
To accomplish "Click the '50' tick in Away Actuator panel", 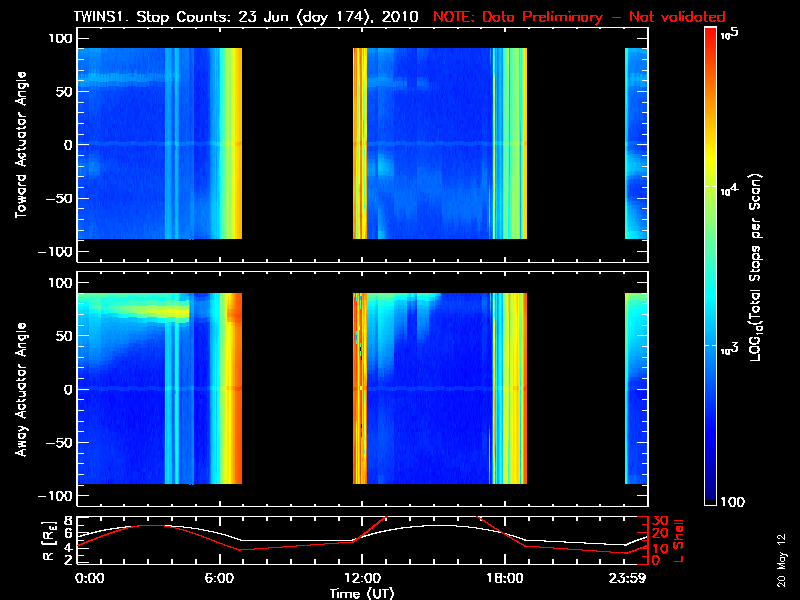I will pyautogui.click(x=65, y=336).
